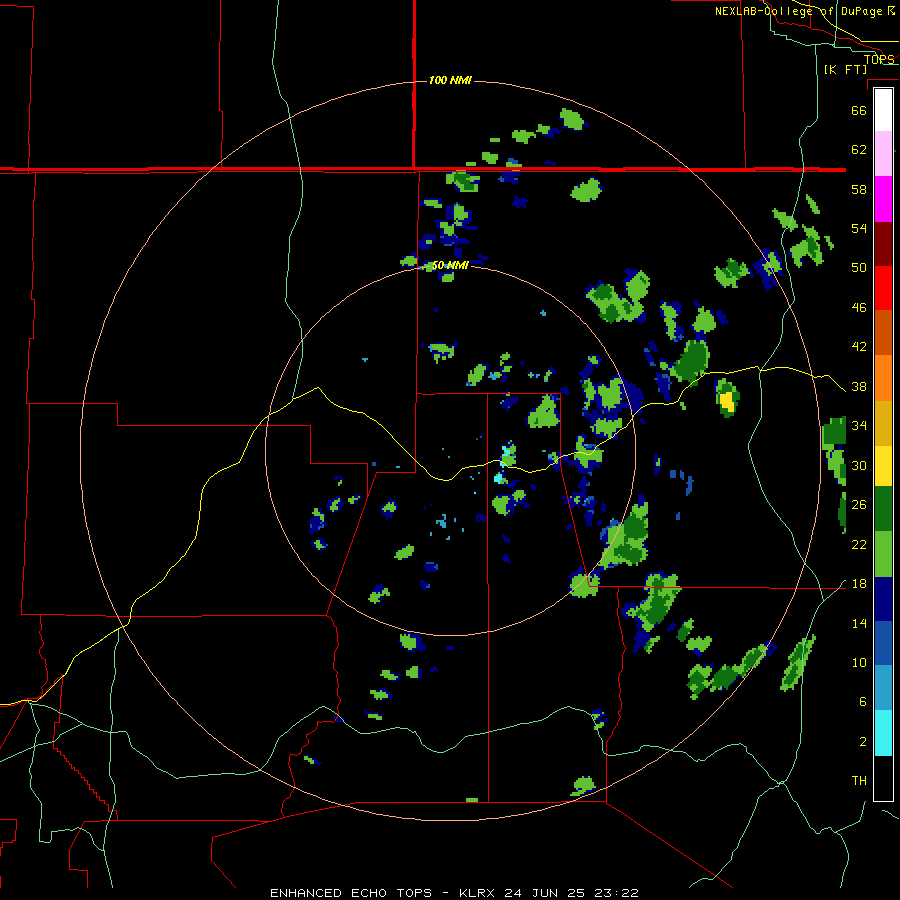Click the yellow 30 kft echo top cell
This screenshot has width=900, height=900.
point(727,401)
